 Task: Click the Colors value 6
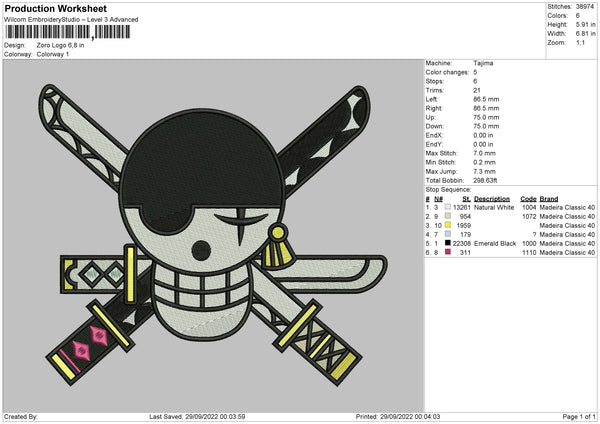[x=578, y=16]
